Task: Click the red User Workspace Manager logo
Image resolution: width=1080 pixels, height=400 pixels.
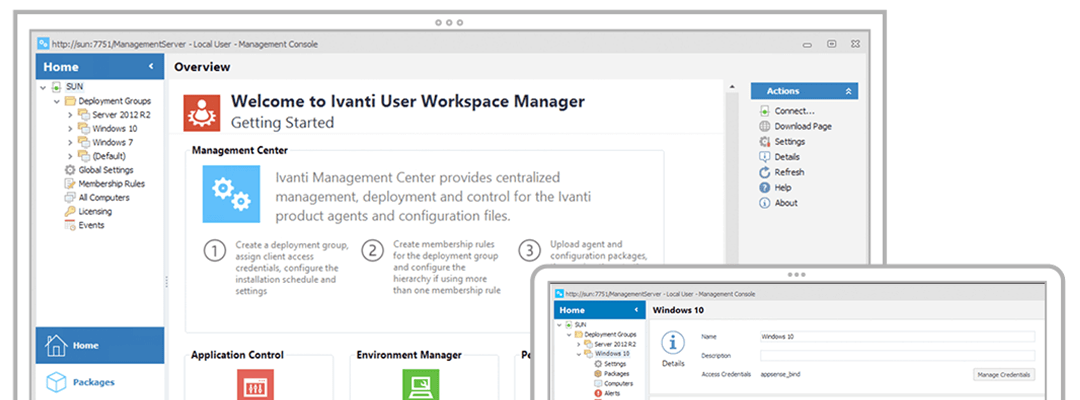Action: coord(202,113)
